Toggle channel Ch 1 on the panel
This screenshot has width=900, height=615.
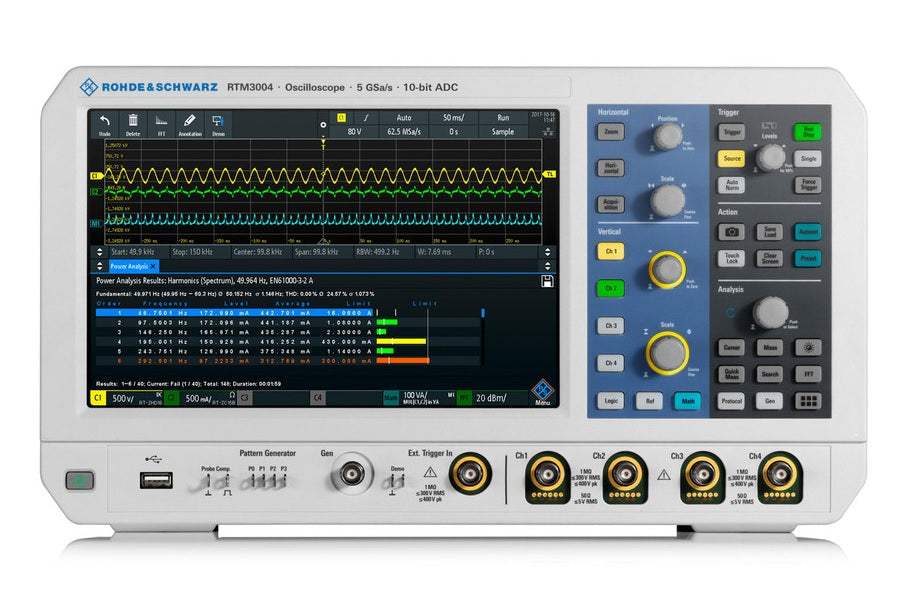tap(611, 251)
